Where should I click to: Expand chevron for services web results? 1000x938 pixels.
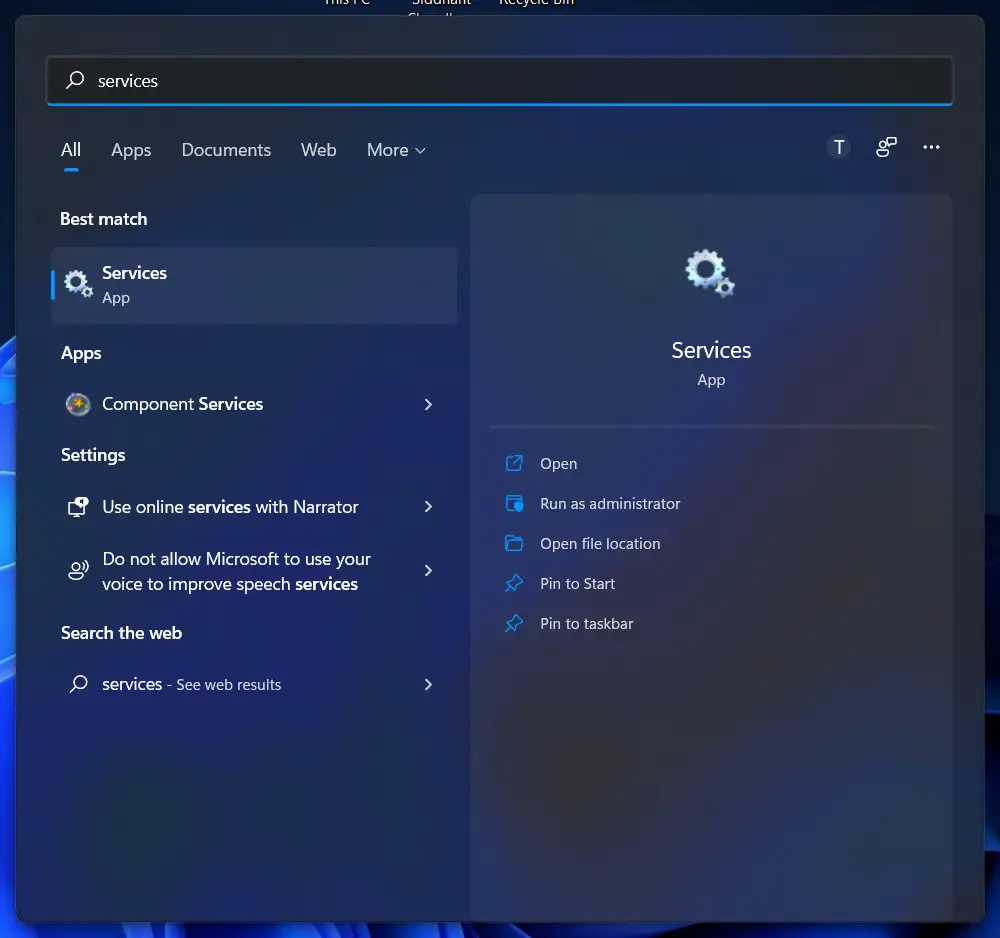point(428,684)
